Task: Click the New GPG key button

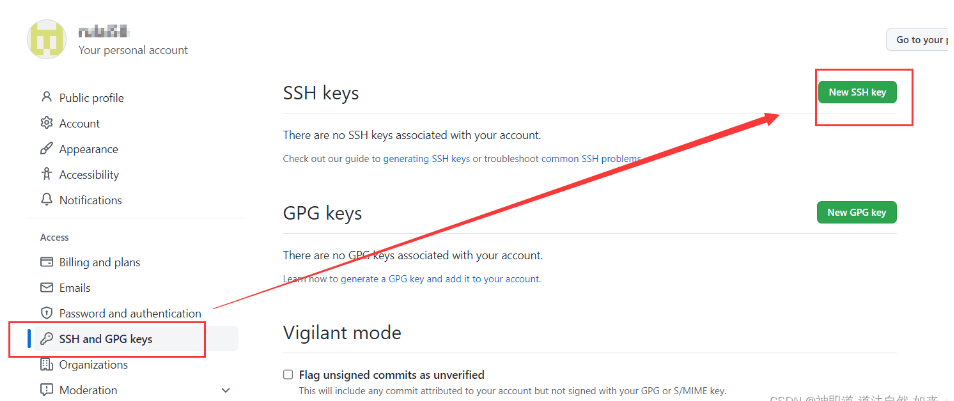Action: pyautogui.click(x=857, y=212)
